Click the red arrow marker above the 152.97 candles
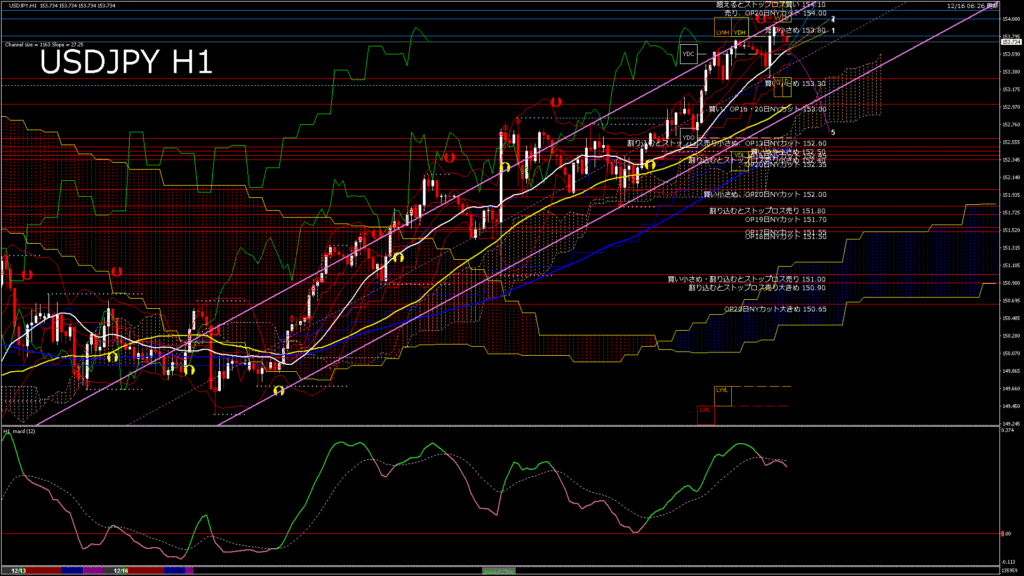The height and width of the screenshot is (576, 1024). (556, 102)
